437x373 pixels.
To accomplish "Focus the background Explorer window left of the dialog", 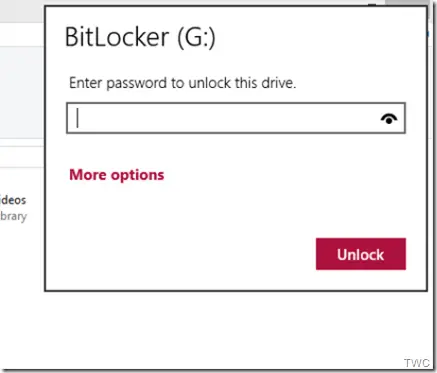I will coord(21,100).
